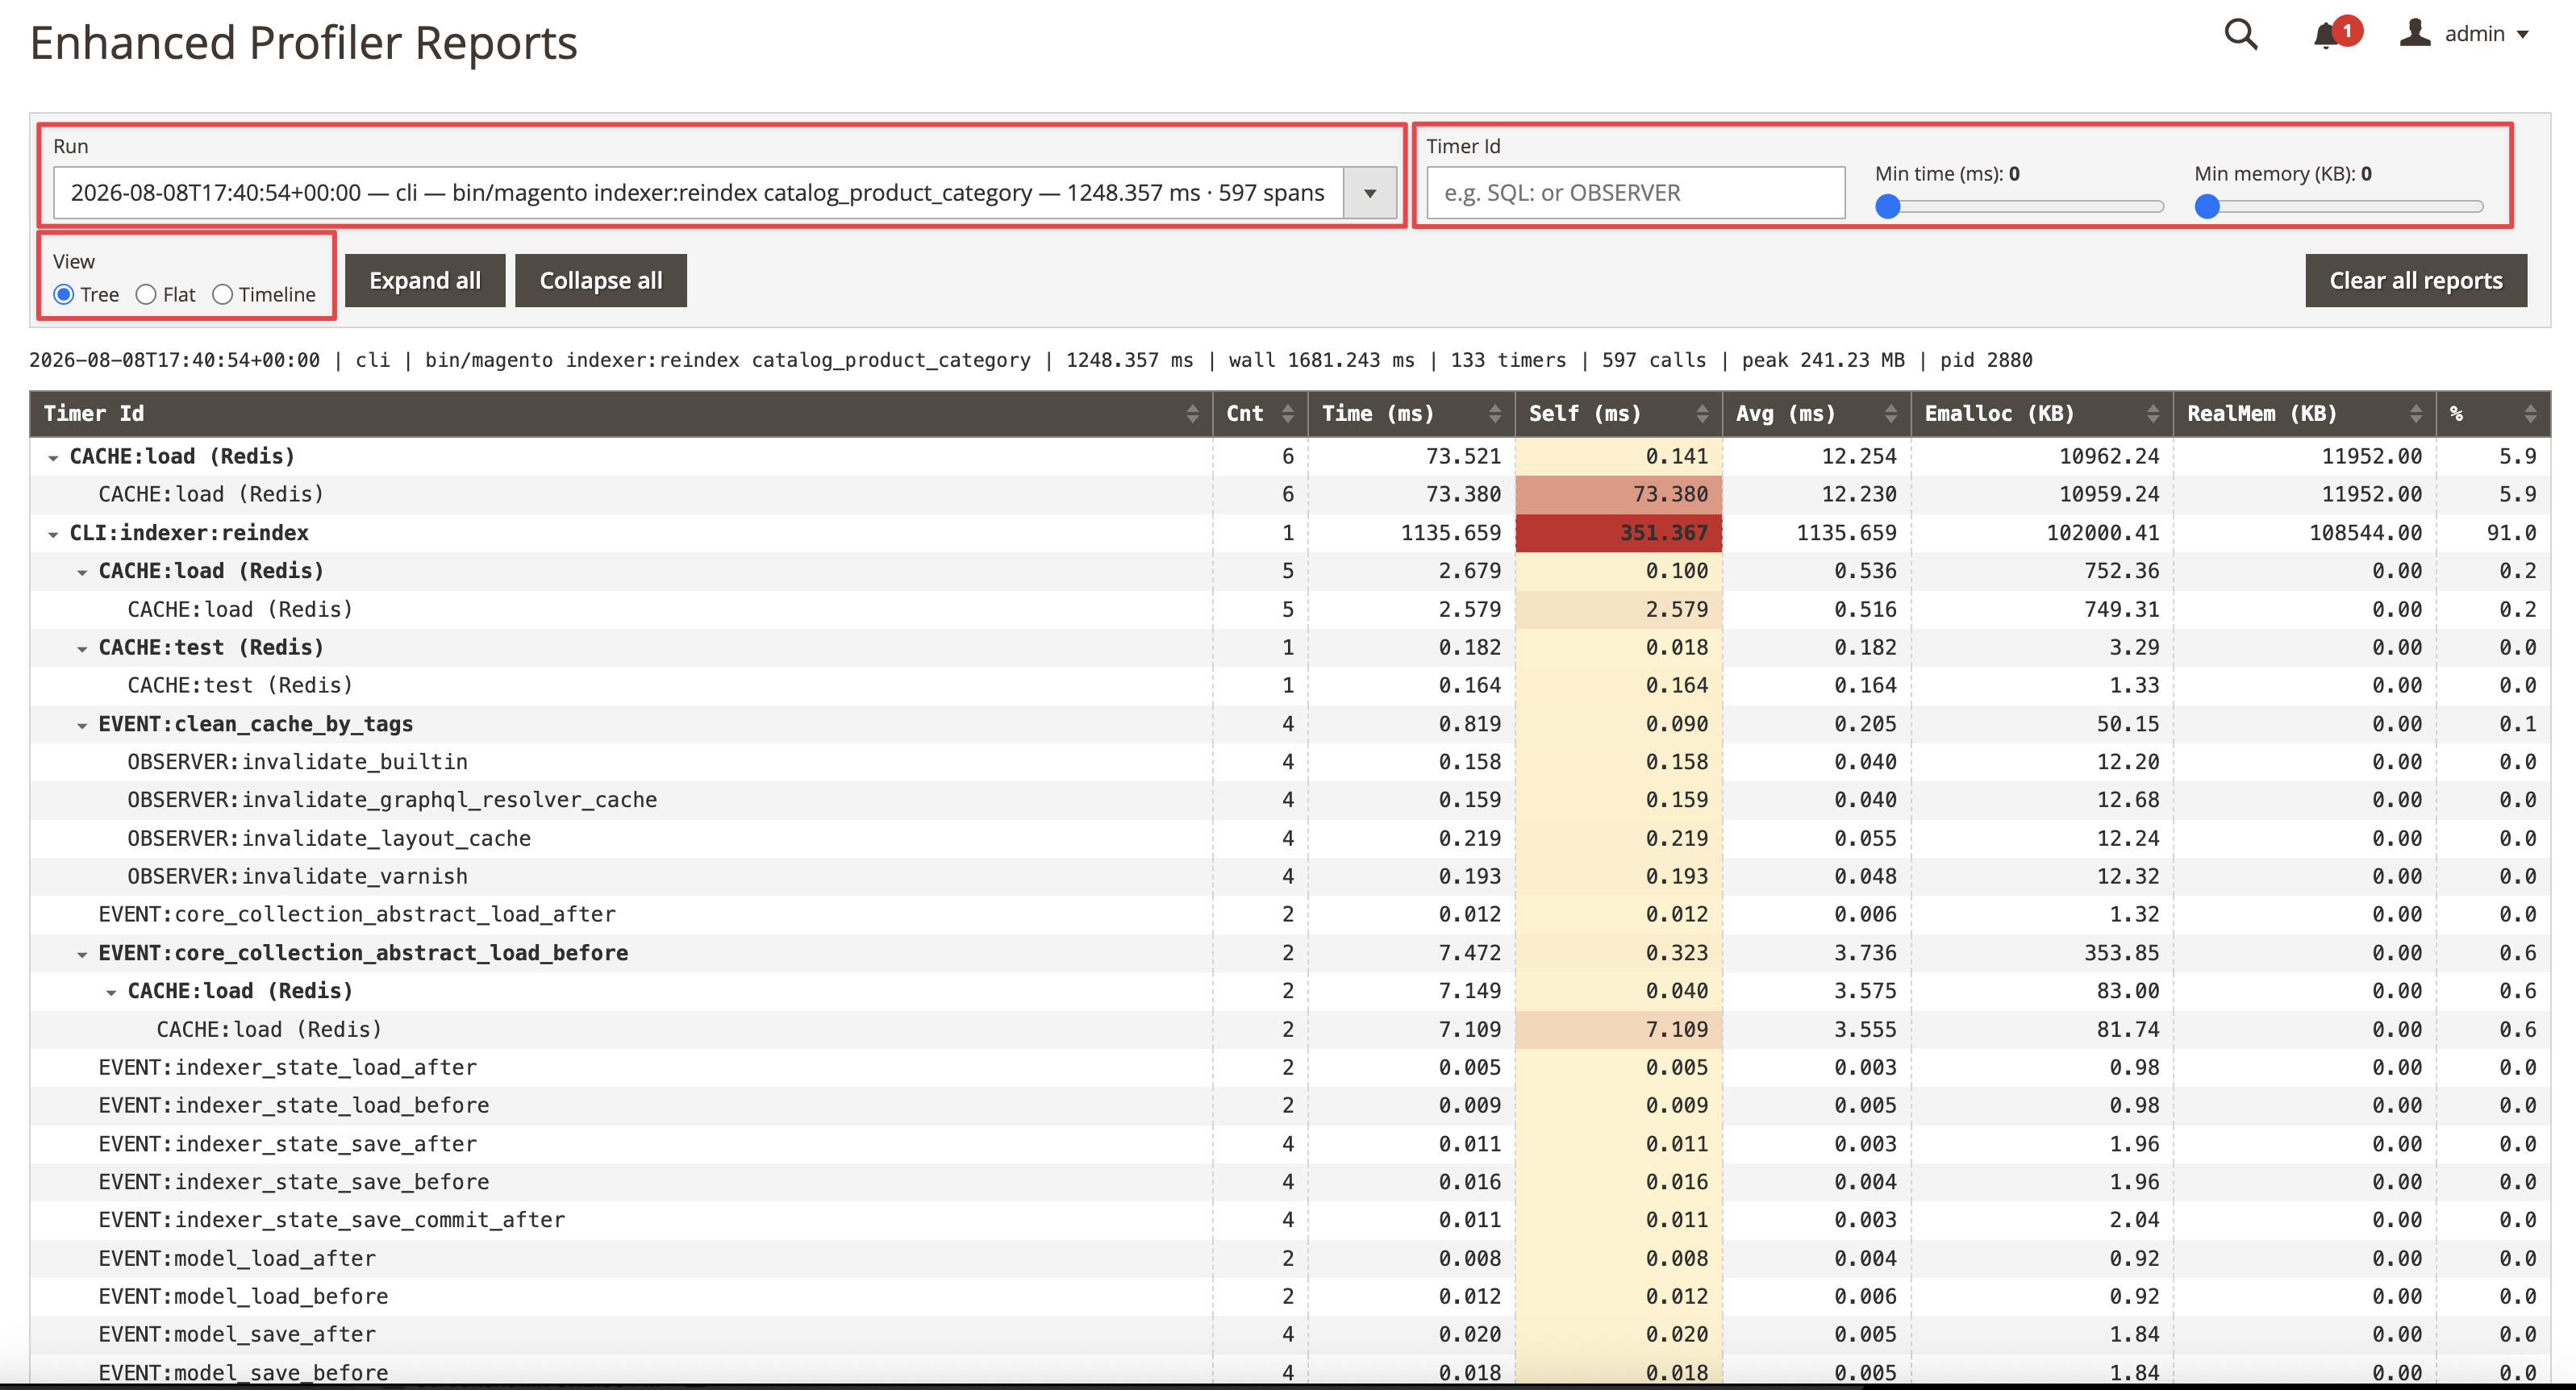Viewport: 2576px width, 1390px height.
Task: Click the red notification count badge
Action: tap(2347, 31)
